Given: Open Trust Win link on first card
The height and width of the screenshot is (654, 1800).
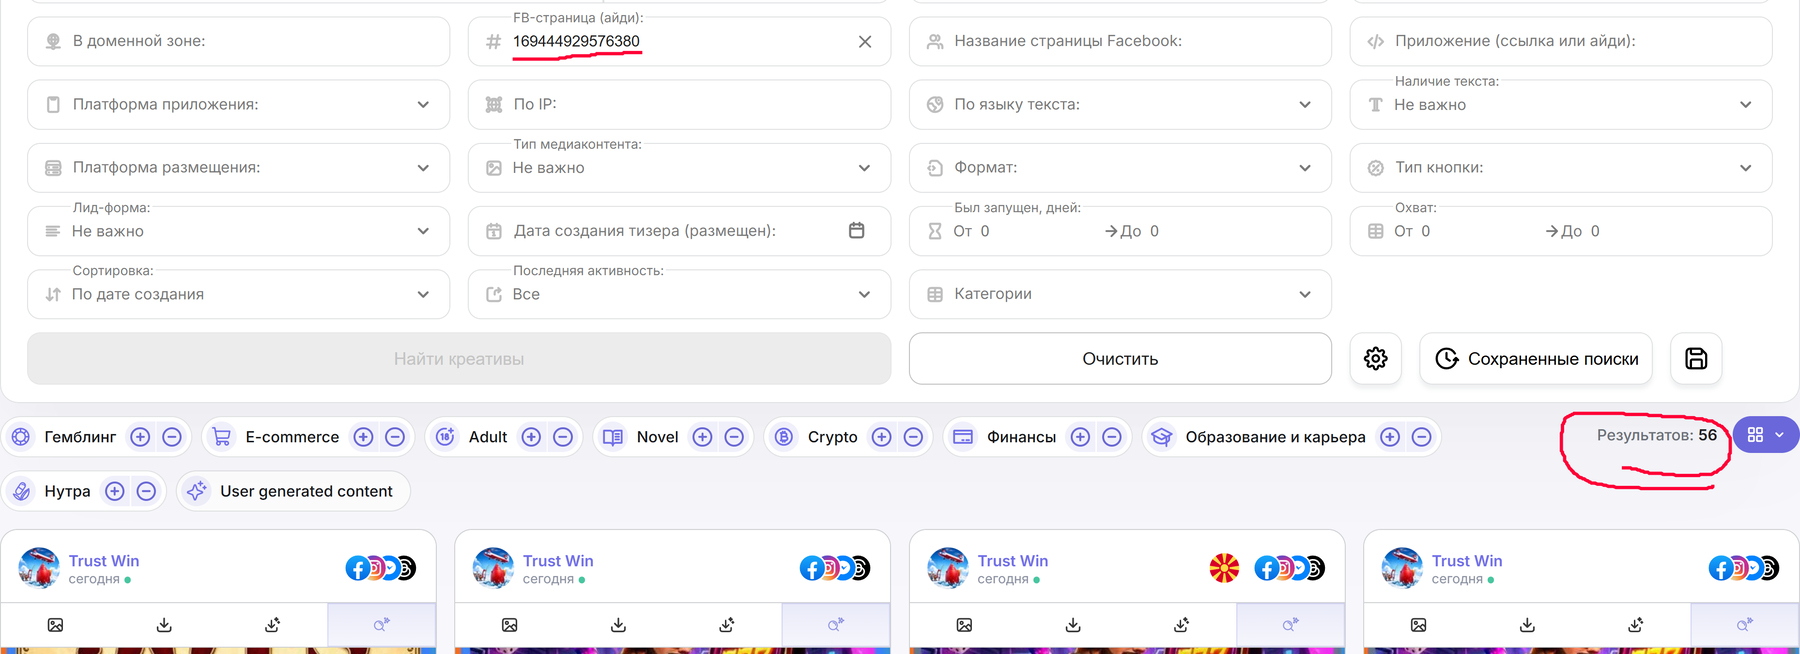Looking at the screenshot, I should coord(104,561).
